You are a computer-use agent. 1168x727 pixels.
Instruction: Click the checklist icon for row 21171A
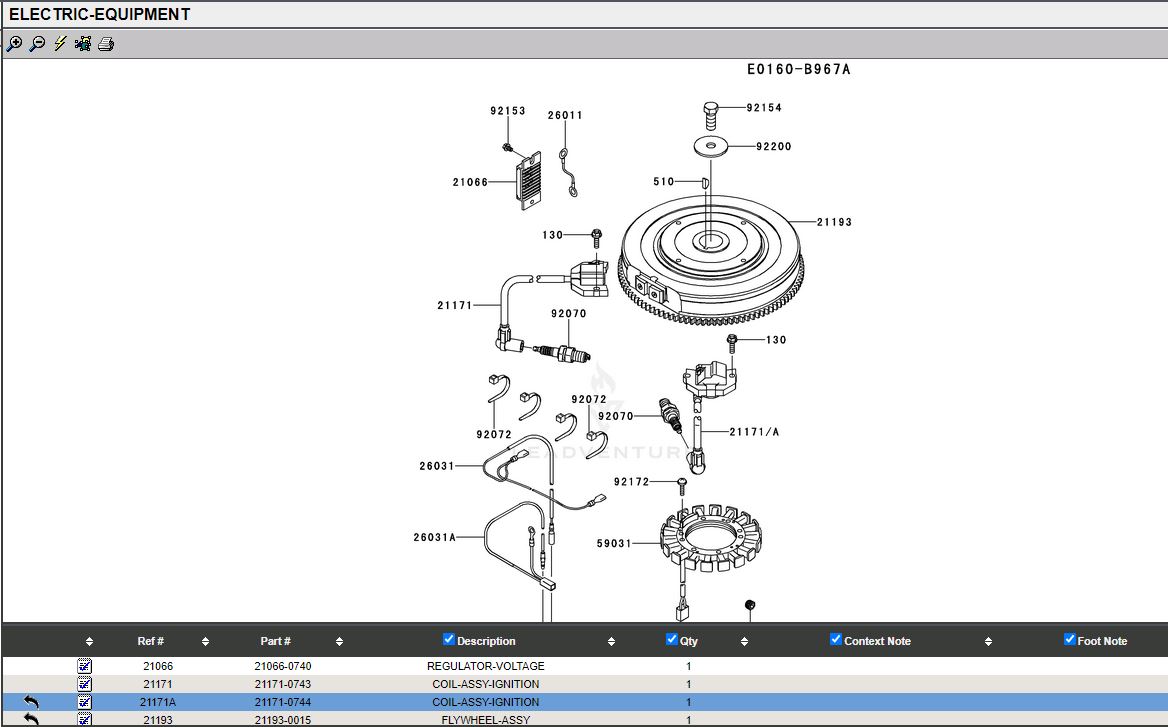click(x=85, y=702)
